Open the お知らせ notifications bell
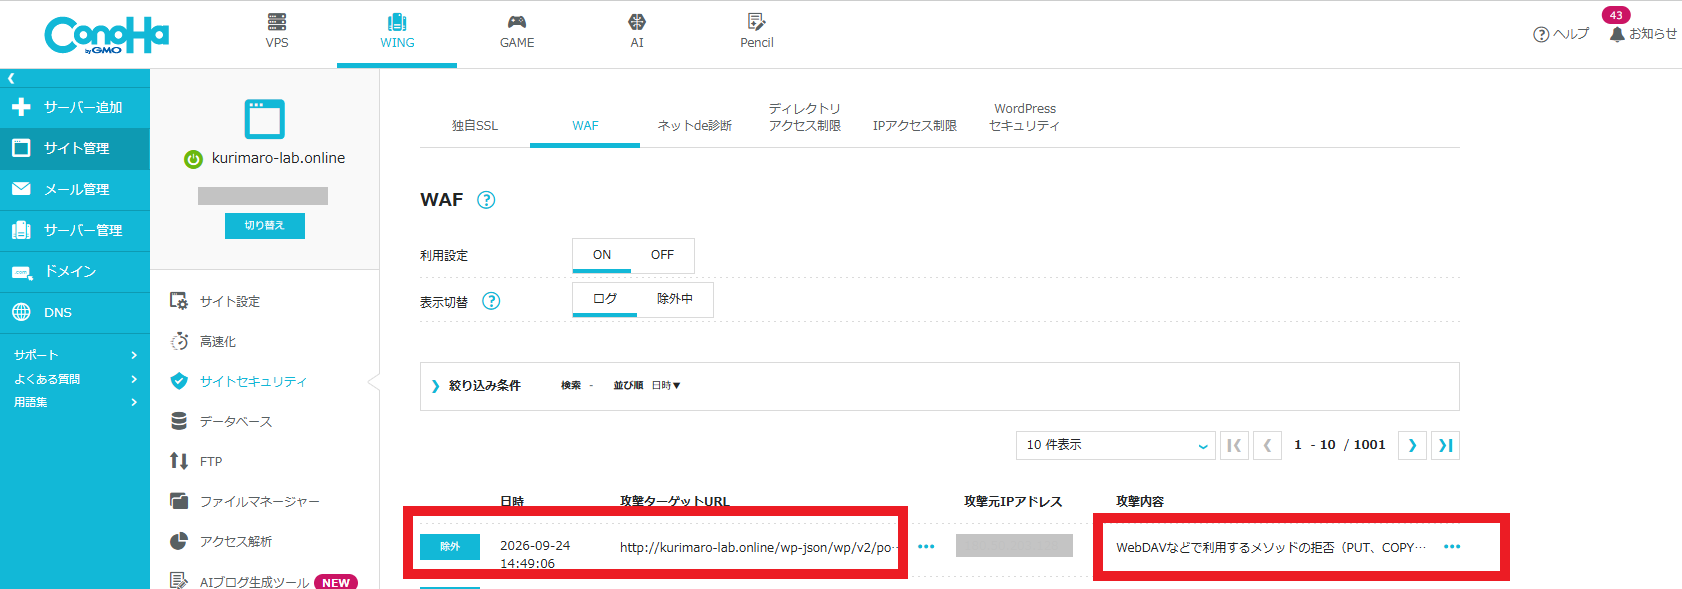Screen dimensions: 1682x589 (1643, 33)
